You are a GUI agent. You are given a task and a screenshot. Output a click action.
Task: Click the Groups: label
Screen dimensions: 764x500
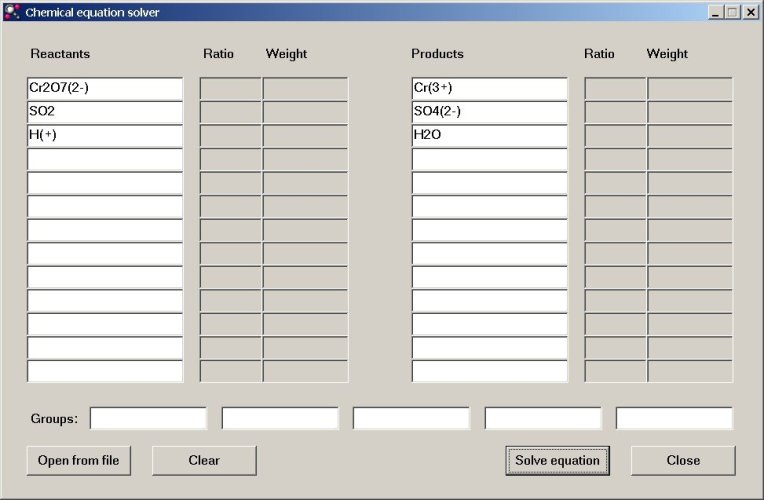click(54, 419)
